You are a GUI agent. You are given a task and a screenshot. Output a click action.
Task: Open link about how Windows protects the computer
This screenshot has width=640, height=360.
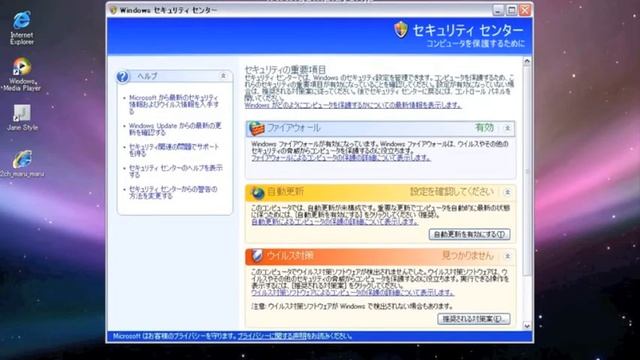coord(353,105)
